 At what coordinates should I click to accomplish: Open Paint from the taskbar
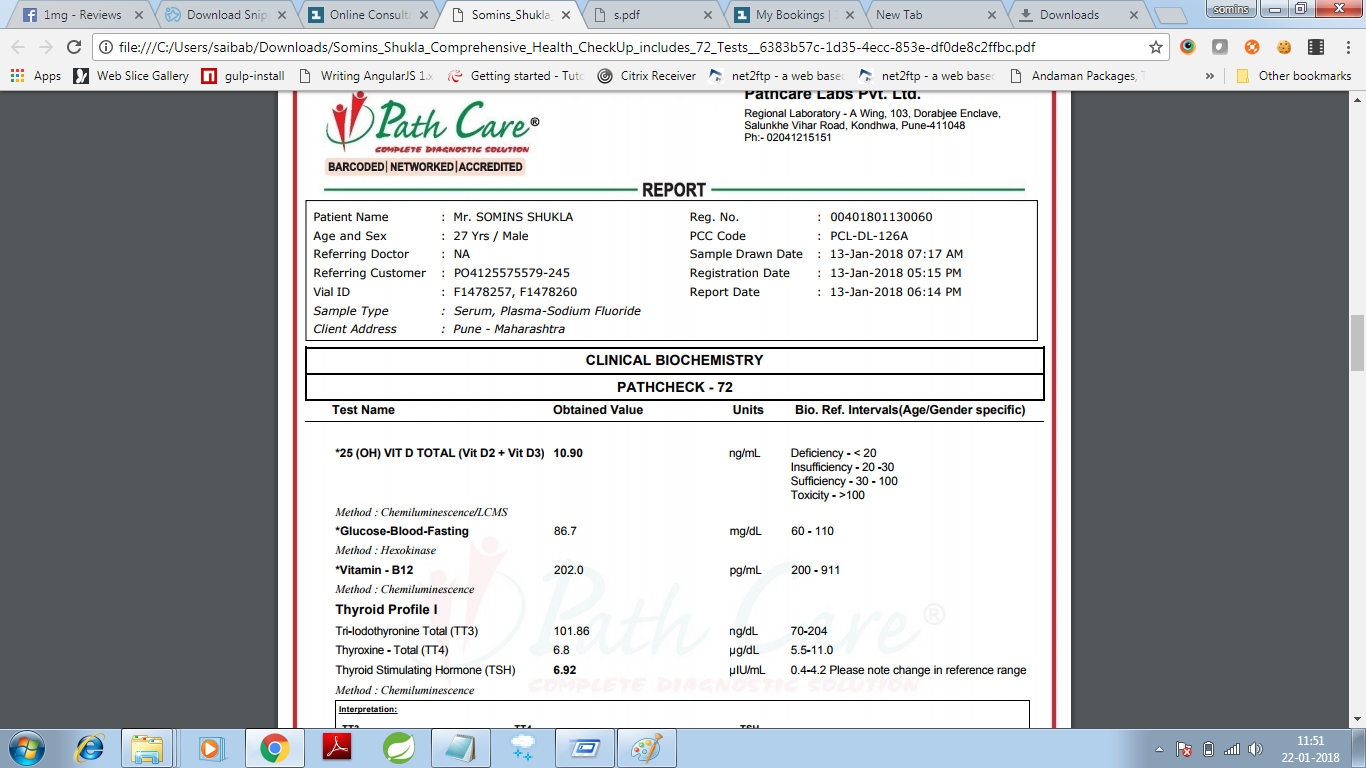[x=645, y=748]
